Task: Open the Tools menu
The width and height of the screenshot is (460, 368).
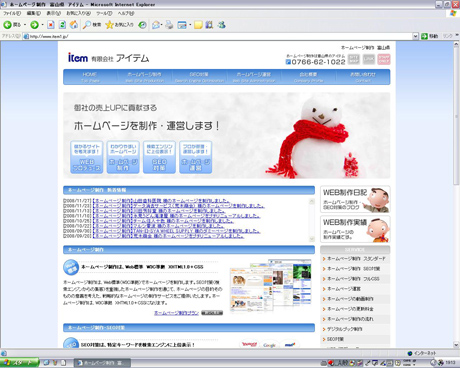Action: [104, 13]
